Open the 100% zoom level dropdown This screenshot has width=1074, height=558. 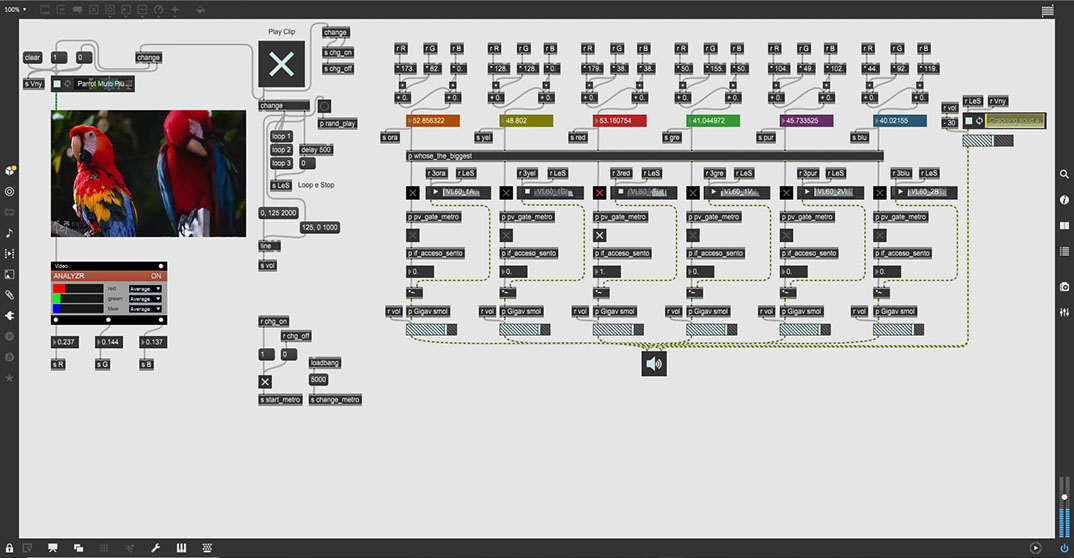tap(14, 9)
